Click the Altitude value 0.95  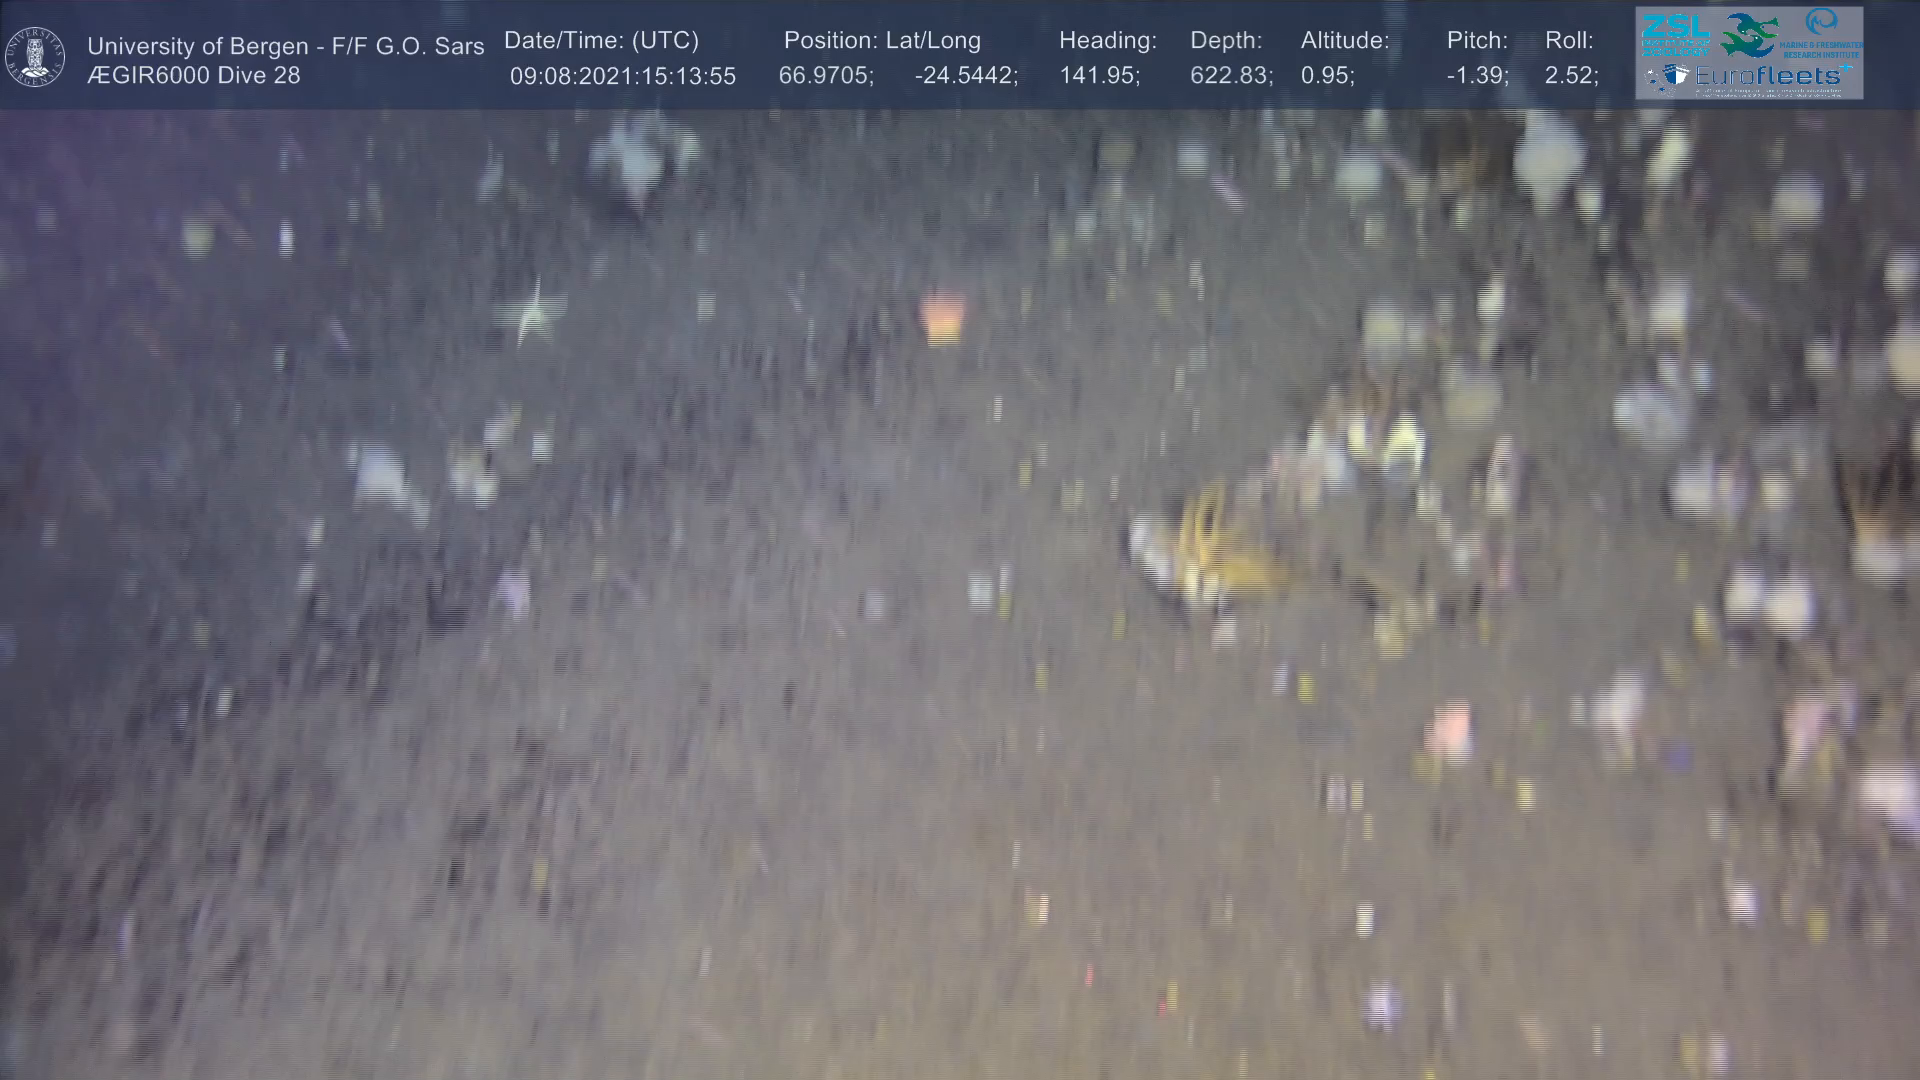[x=1327, y=76]
